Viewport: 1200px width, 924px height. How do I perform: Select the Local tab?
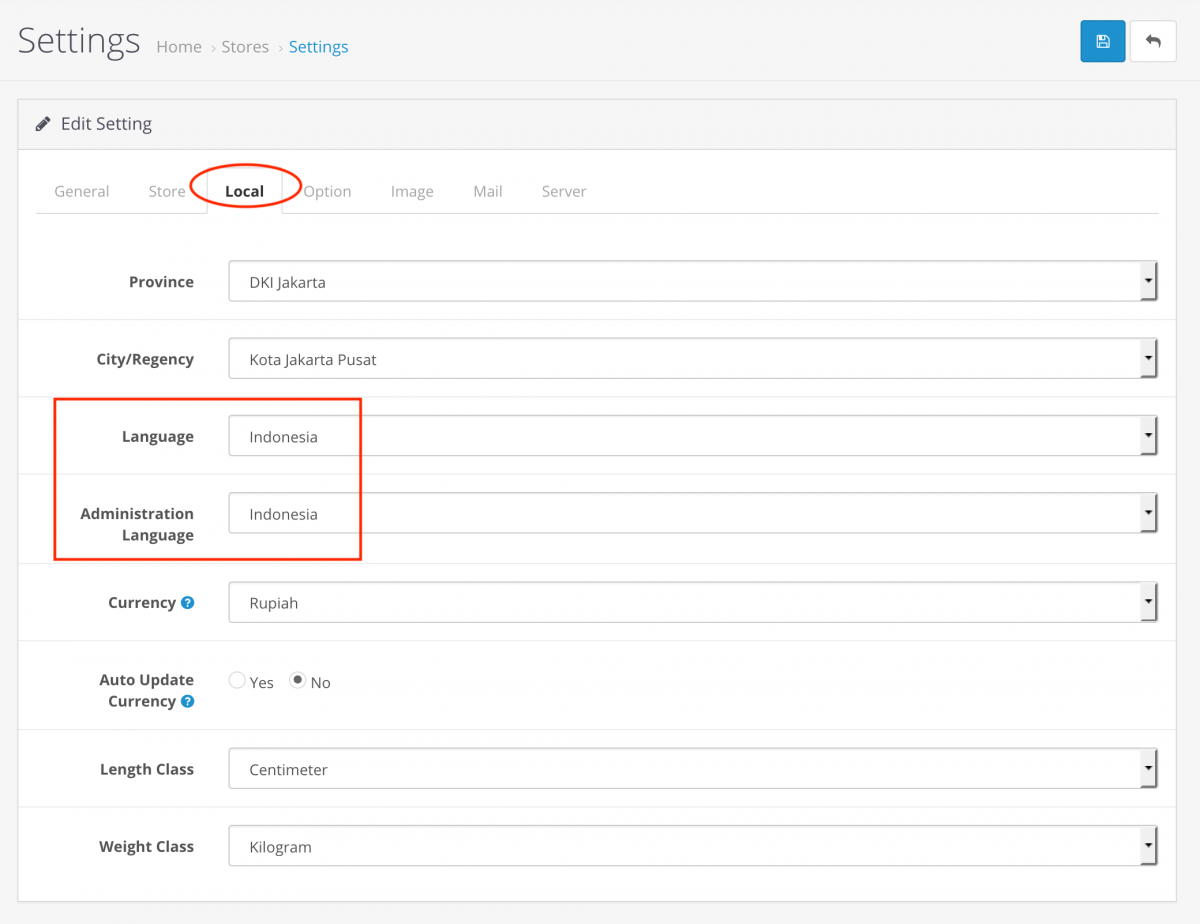coord(245,191)
